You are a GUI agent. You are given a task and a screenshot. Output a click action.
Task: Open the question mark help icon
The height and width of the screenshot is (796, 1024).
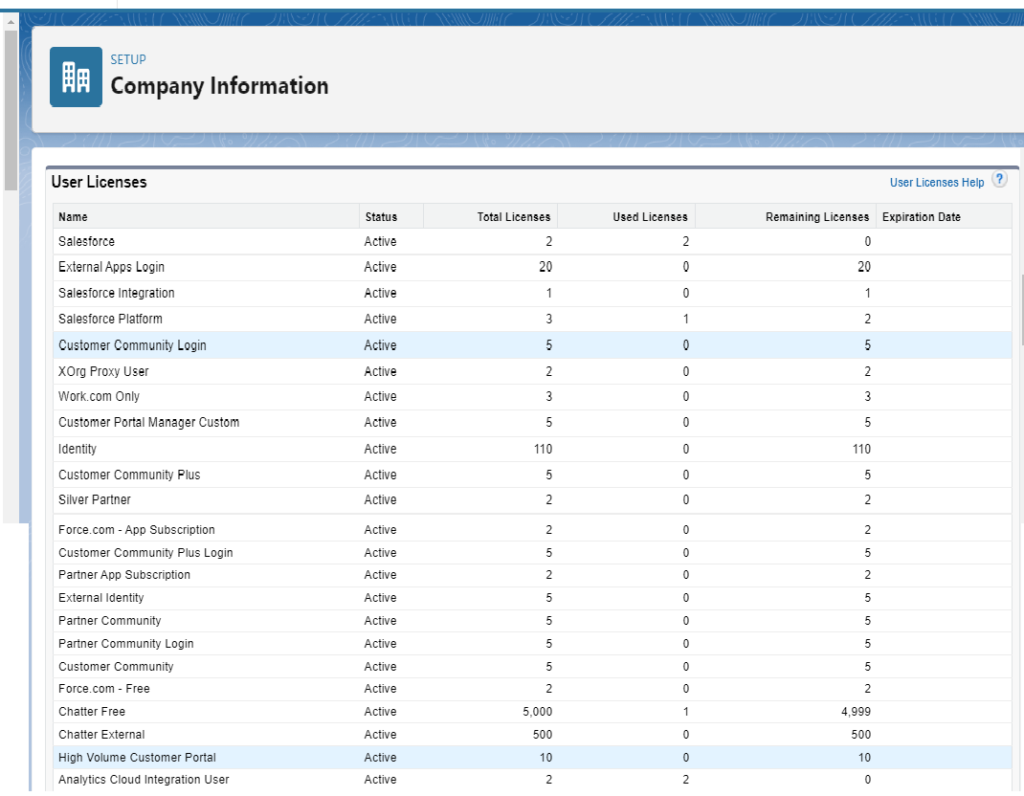(x=999, y=180)
